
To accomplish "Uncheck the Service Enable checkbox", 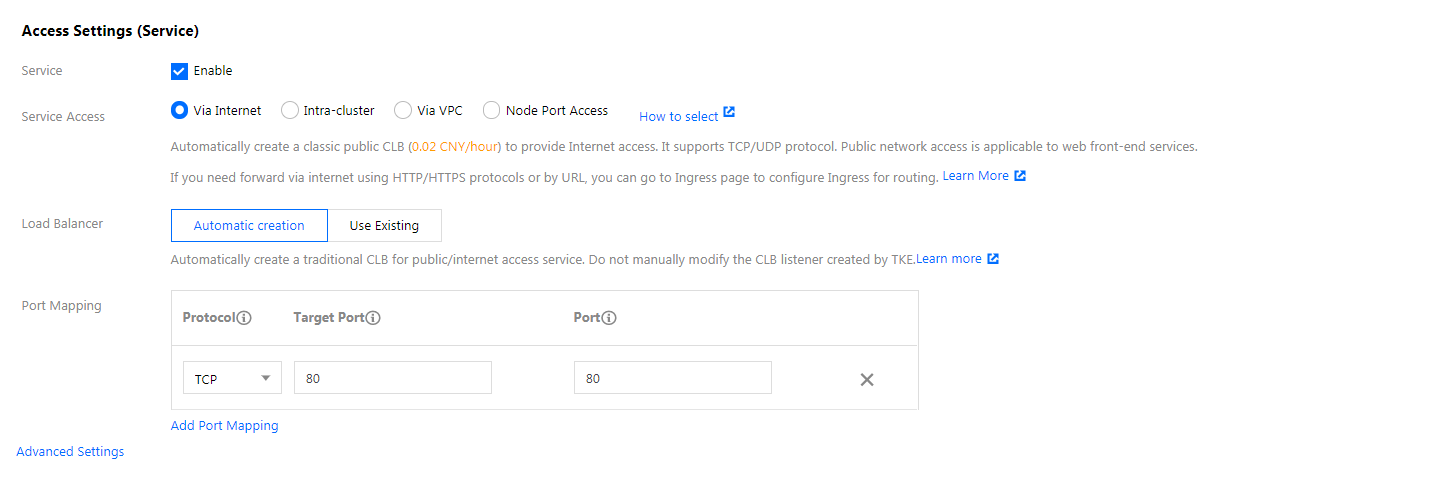I will tap(180, 71).
